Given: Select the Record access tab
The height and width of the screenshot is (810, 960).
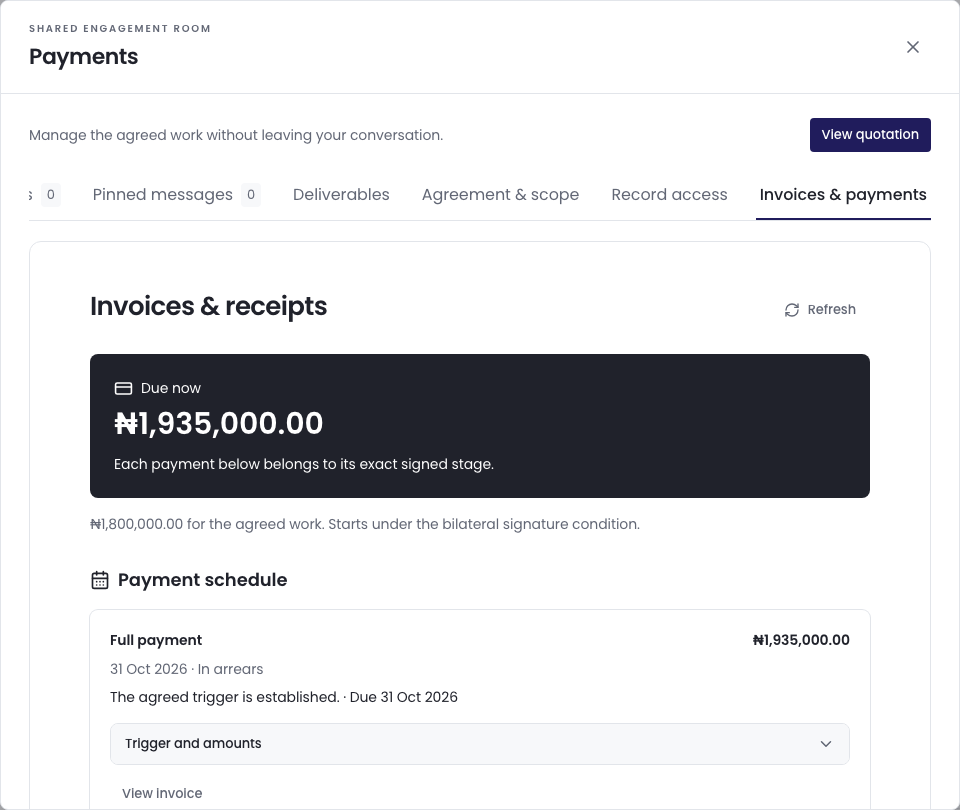Looking at the screenshot, I should pos(669,195).
